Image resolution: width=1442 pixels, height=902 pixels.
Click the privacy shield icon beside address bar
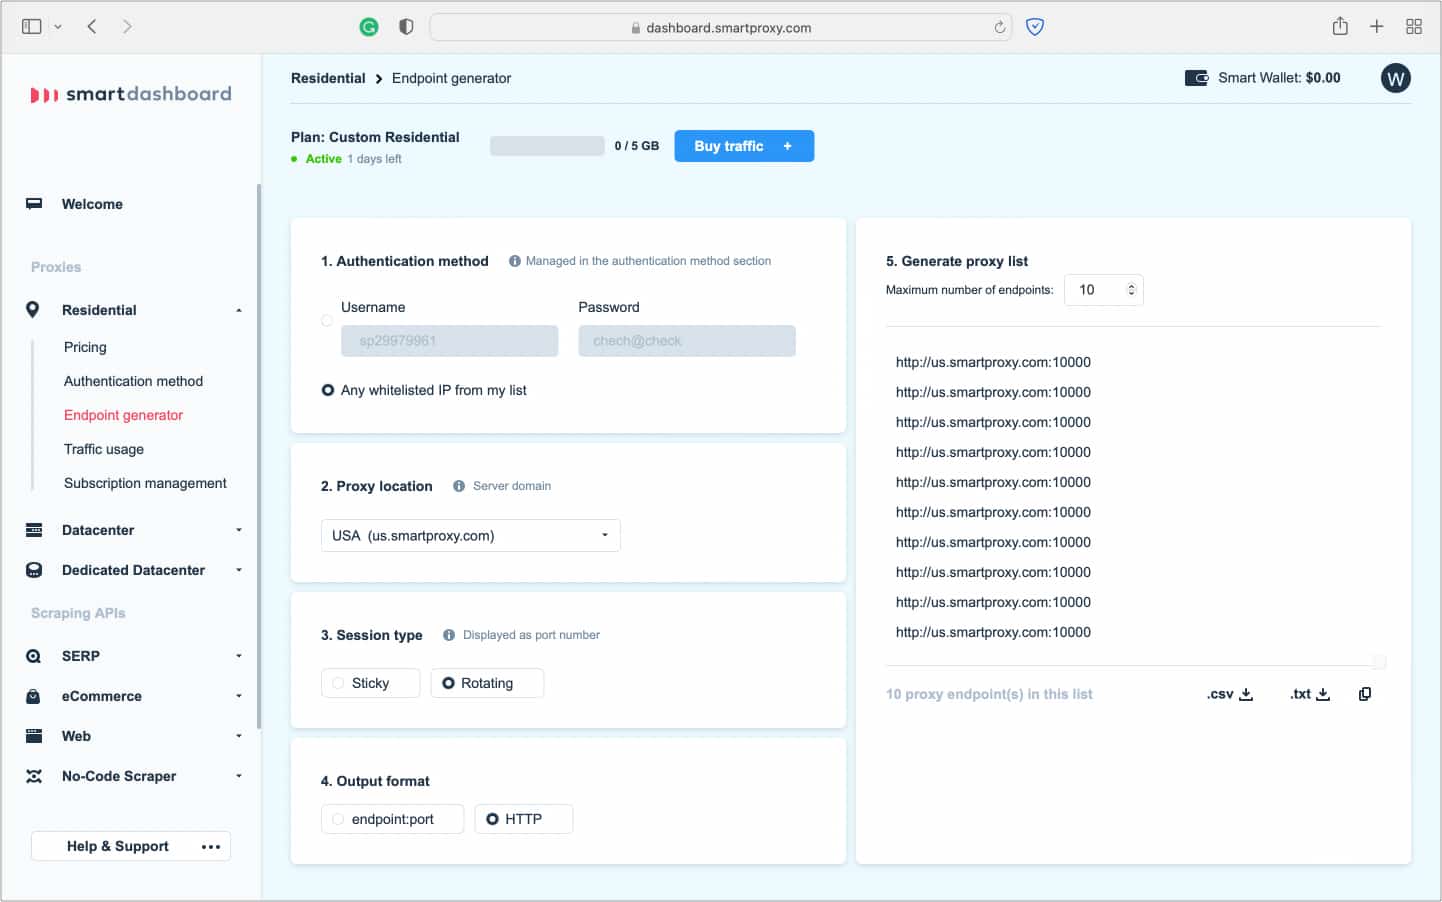[406, 27]
